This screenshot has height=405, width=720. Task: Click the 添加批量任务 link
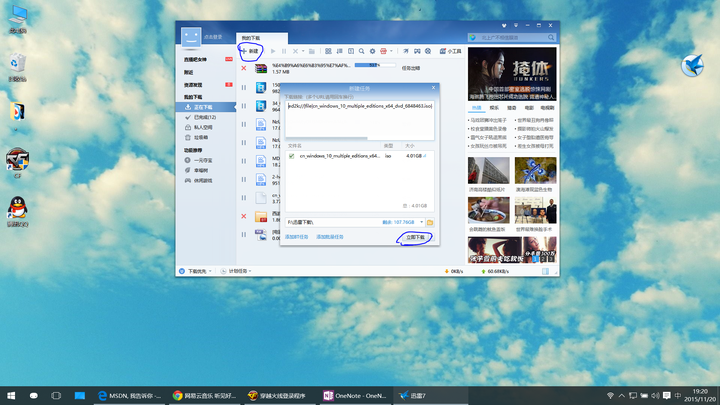[330, 237]
